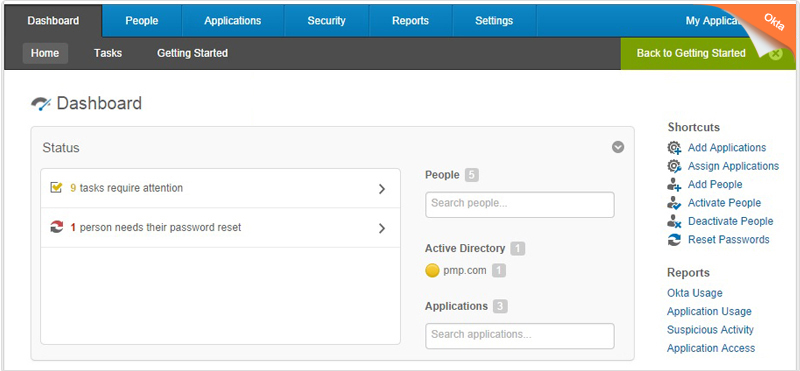This screenshot has width=800, height=371.
Task: Click the Activate People checkmark icon
Action: (x=674, y=203)
